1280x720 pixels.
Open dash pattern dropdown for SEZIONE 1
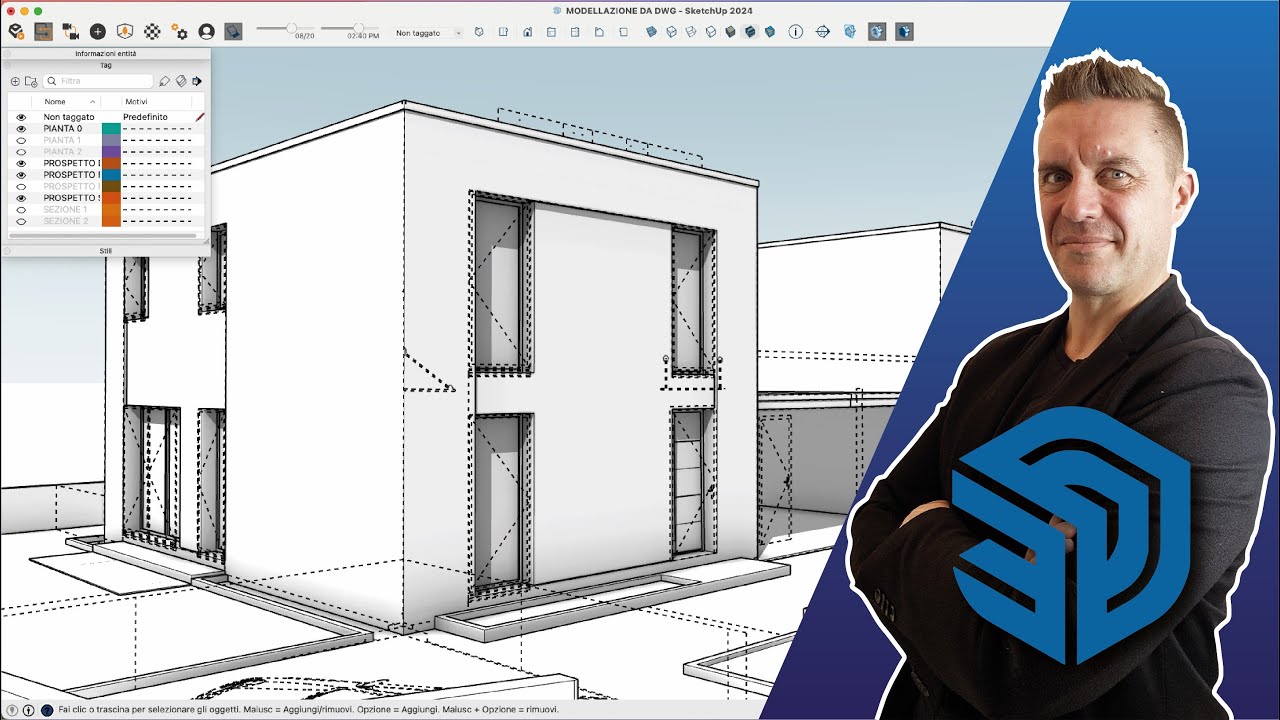[156, 210]
